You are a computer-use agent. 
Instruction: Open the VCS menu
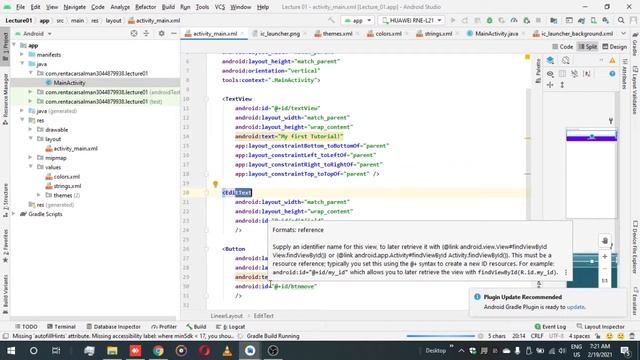click(x=220, y=7)
